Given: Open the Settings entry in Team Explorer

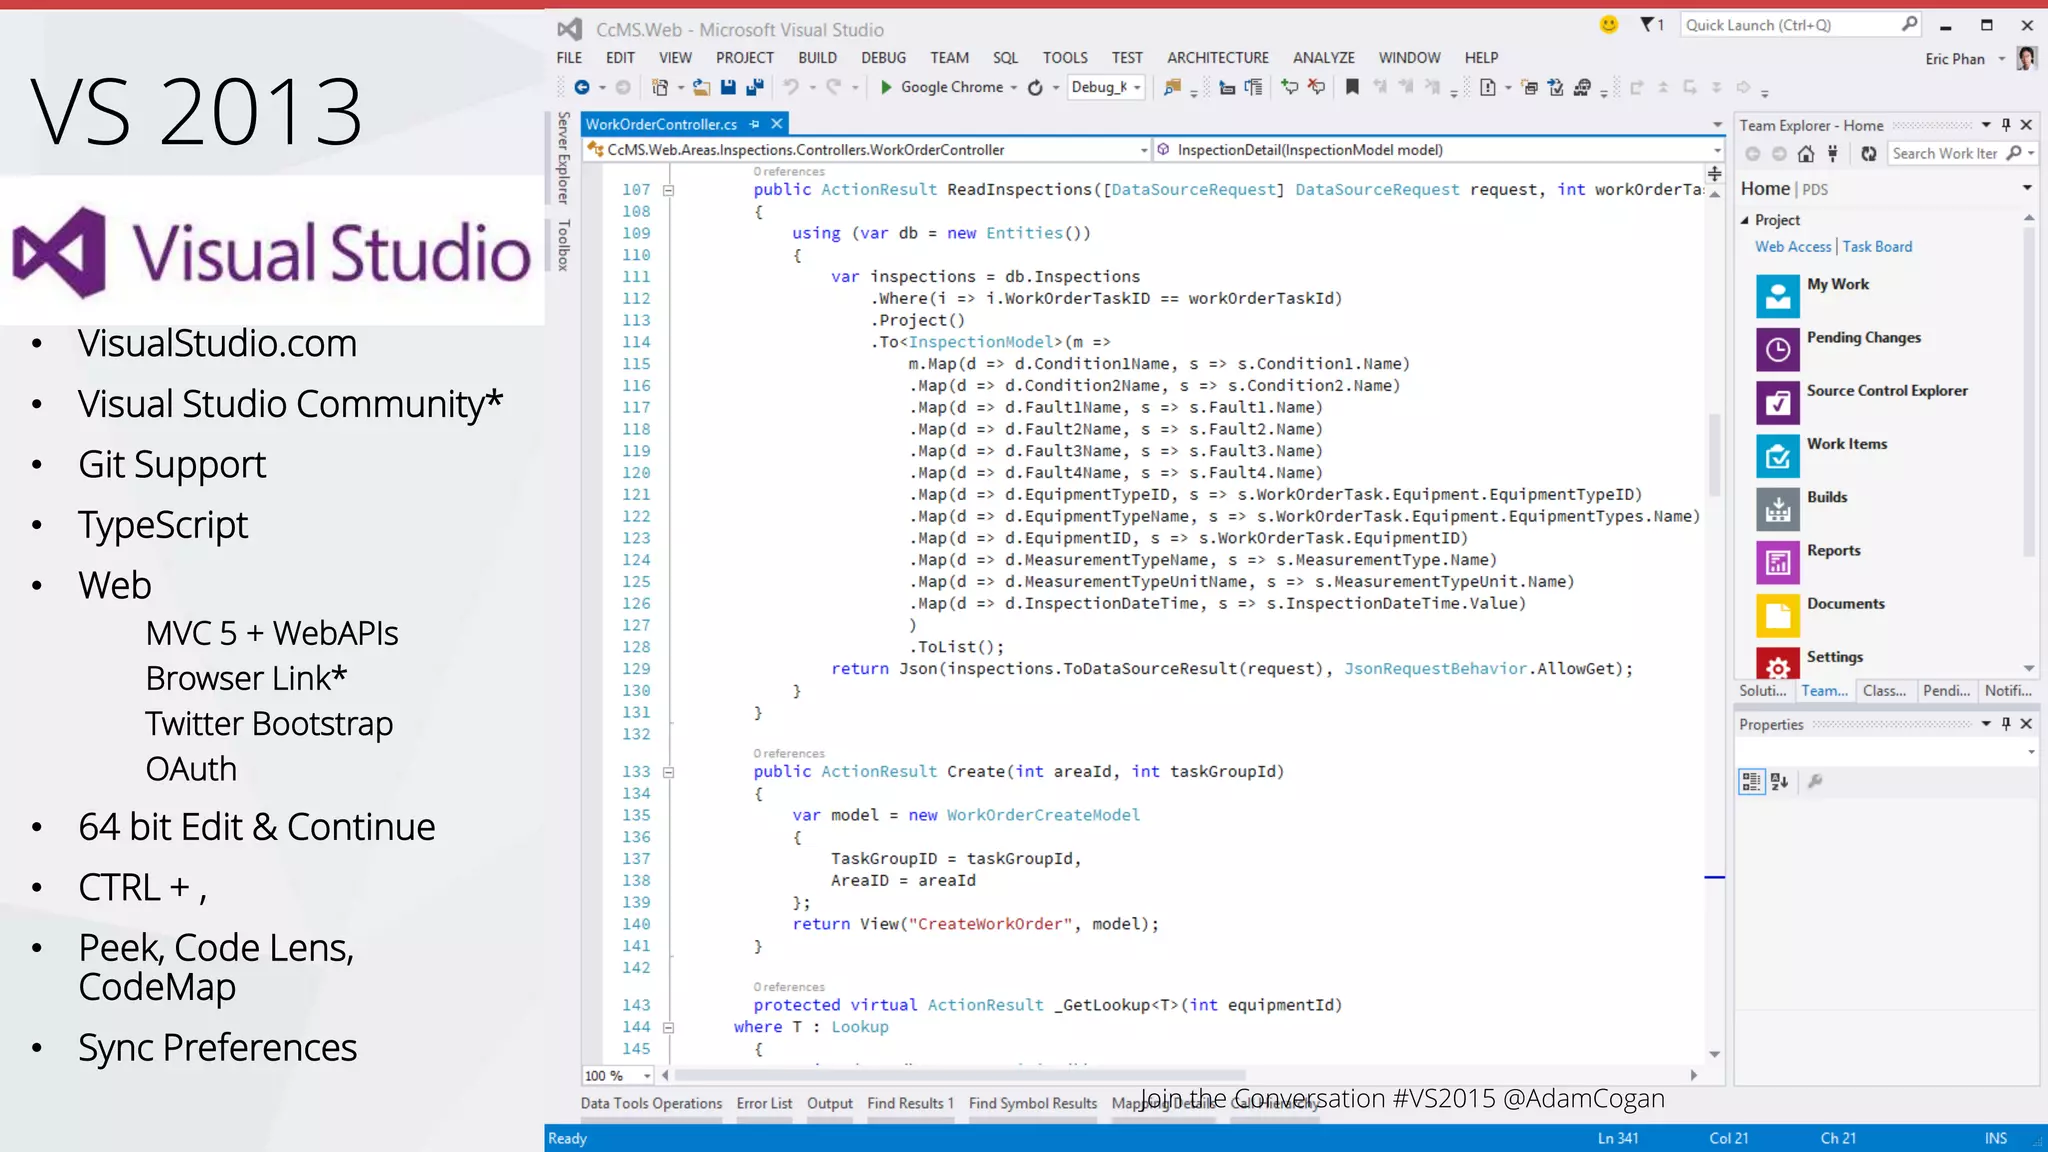Looking at the screenshot, I should tap(1834, 657).
